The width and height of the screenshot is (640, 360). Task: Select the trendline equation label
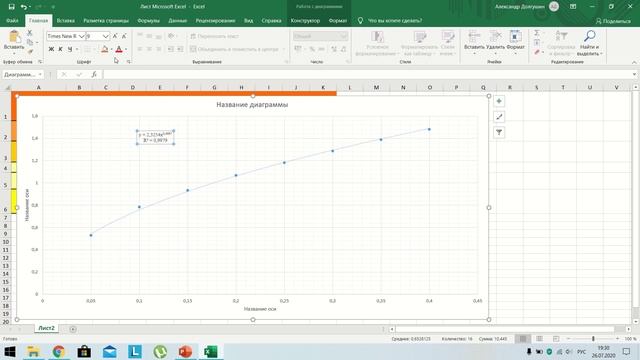click(x=155, y=137)
